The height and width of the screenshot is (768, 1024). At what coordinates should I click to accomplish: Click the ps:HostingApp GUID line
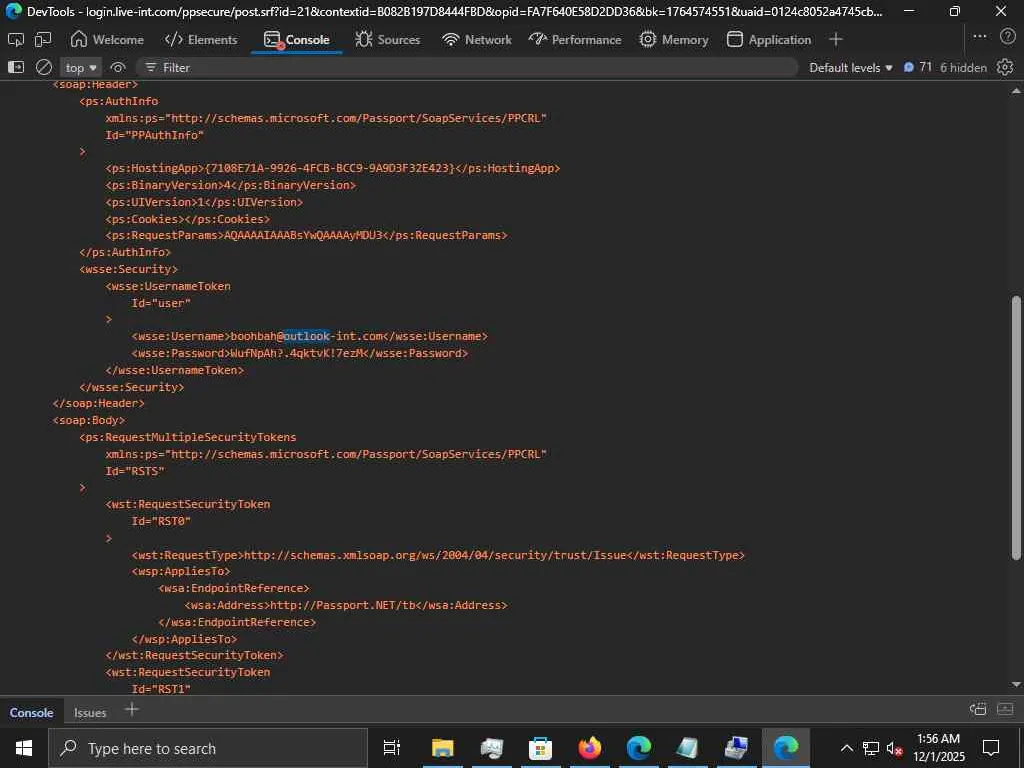click(x=333, y=168)
